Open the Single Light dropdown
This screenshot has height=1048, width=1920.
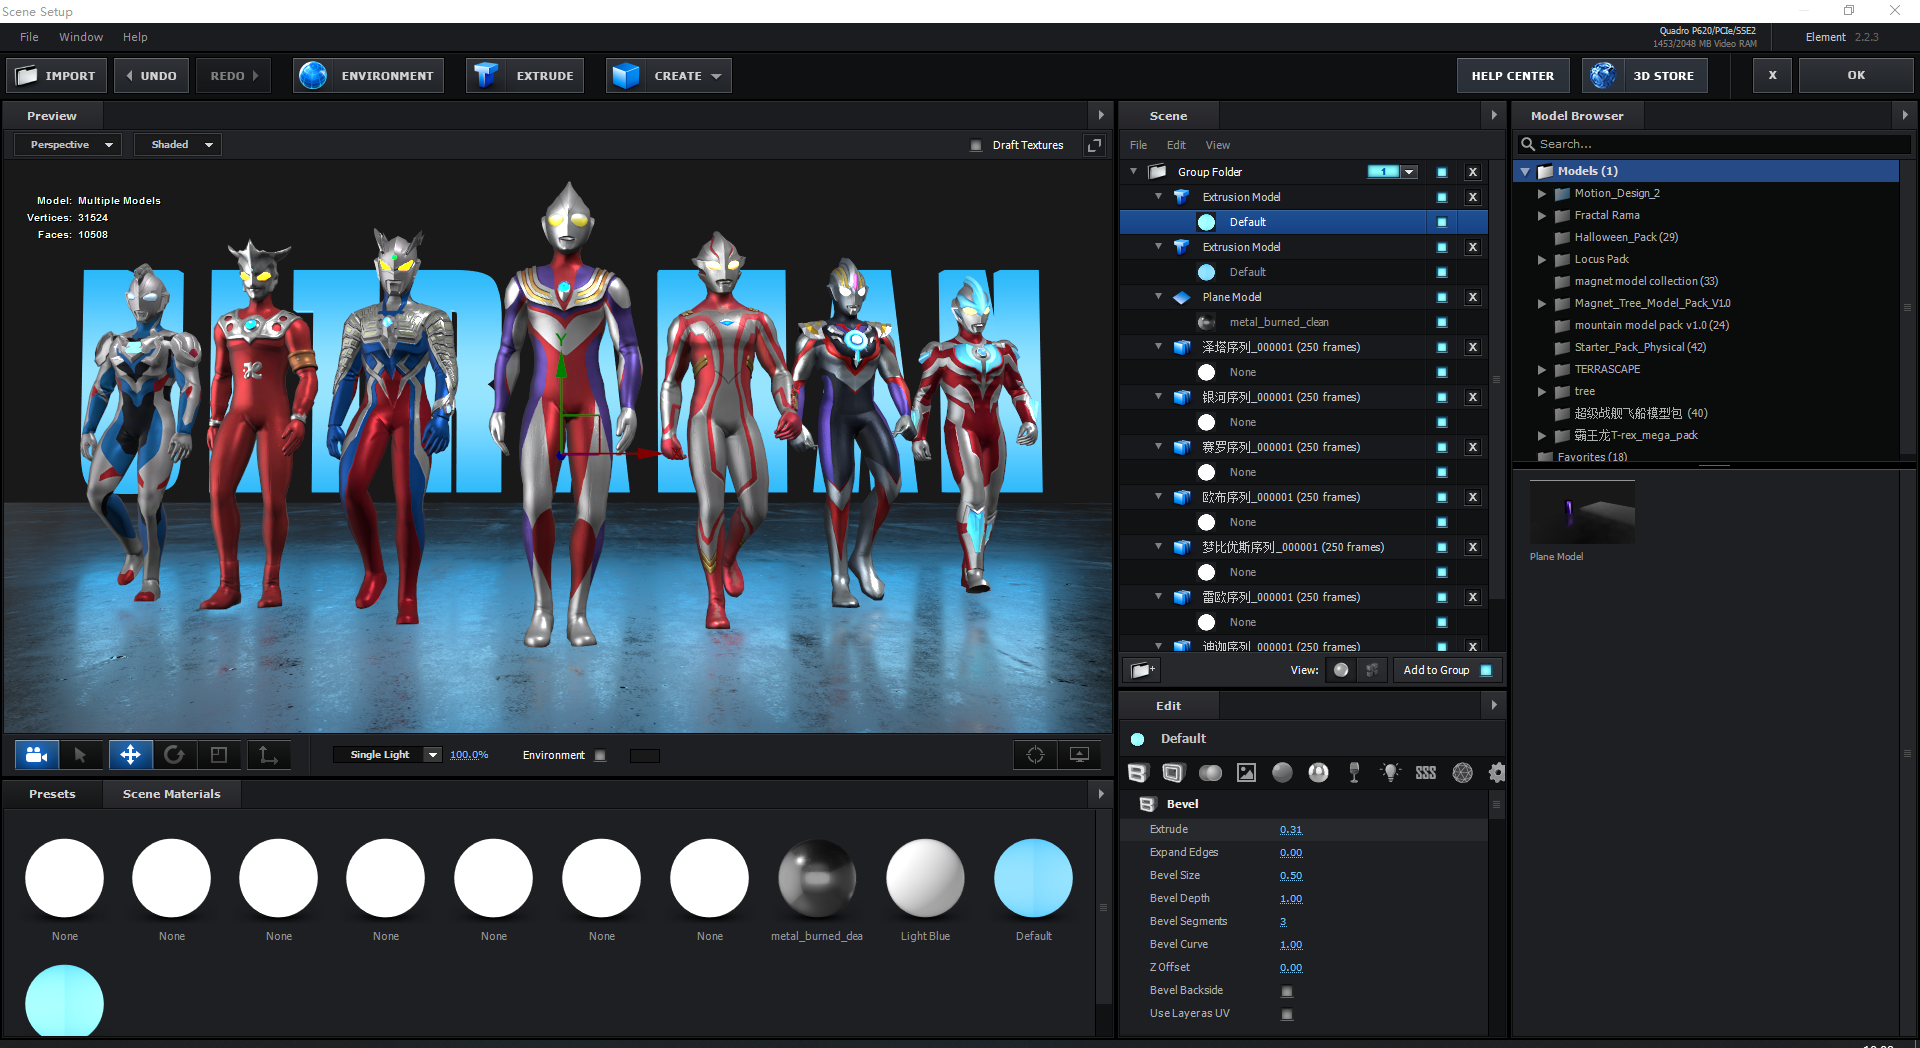pyautogui.click(x=432, y=755)
